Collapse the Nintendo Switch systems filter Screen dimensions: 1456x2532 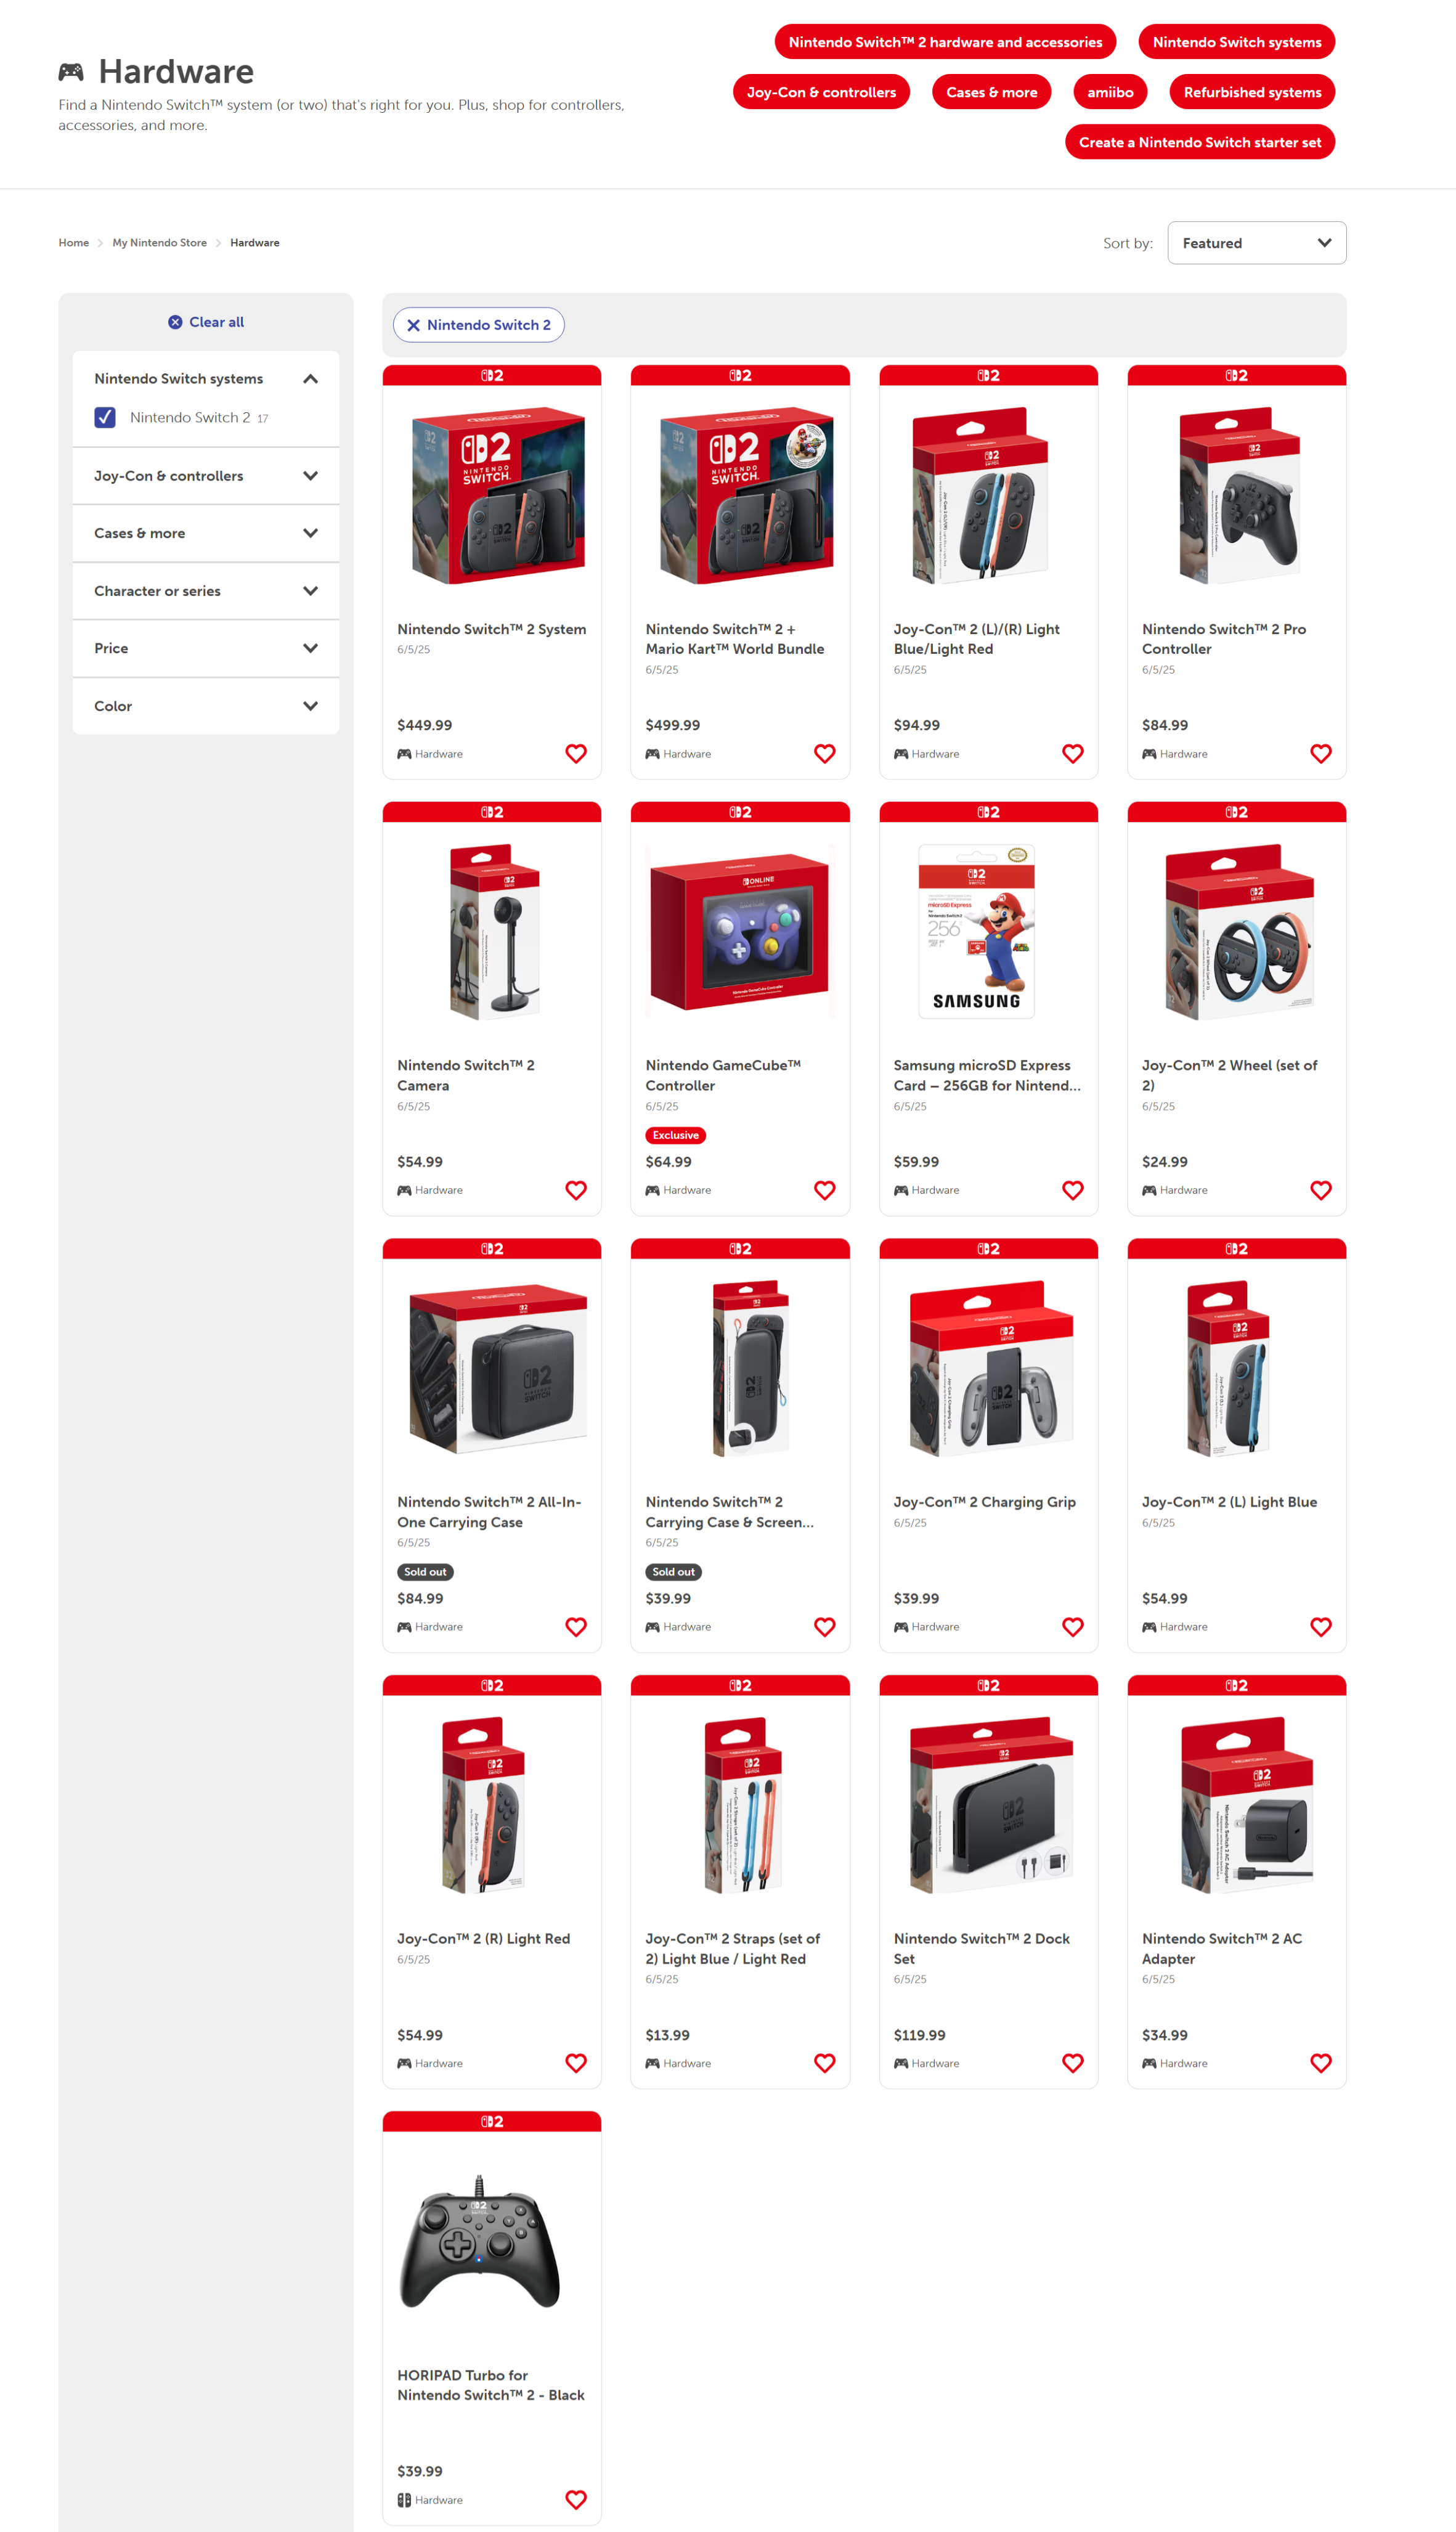point(310,379)
